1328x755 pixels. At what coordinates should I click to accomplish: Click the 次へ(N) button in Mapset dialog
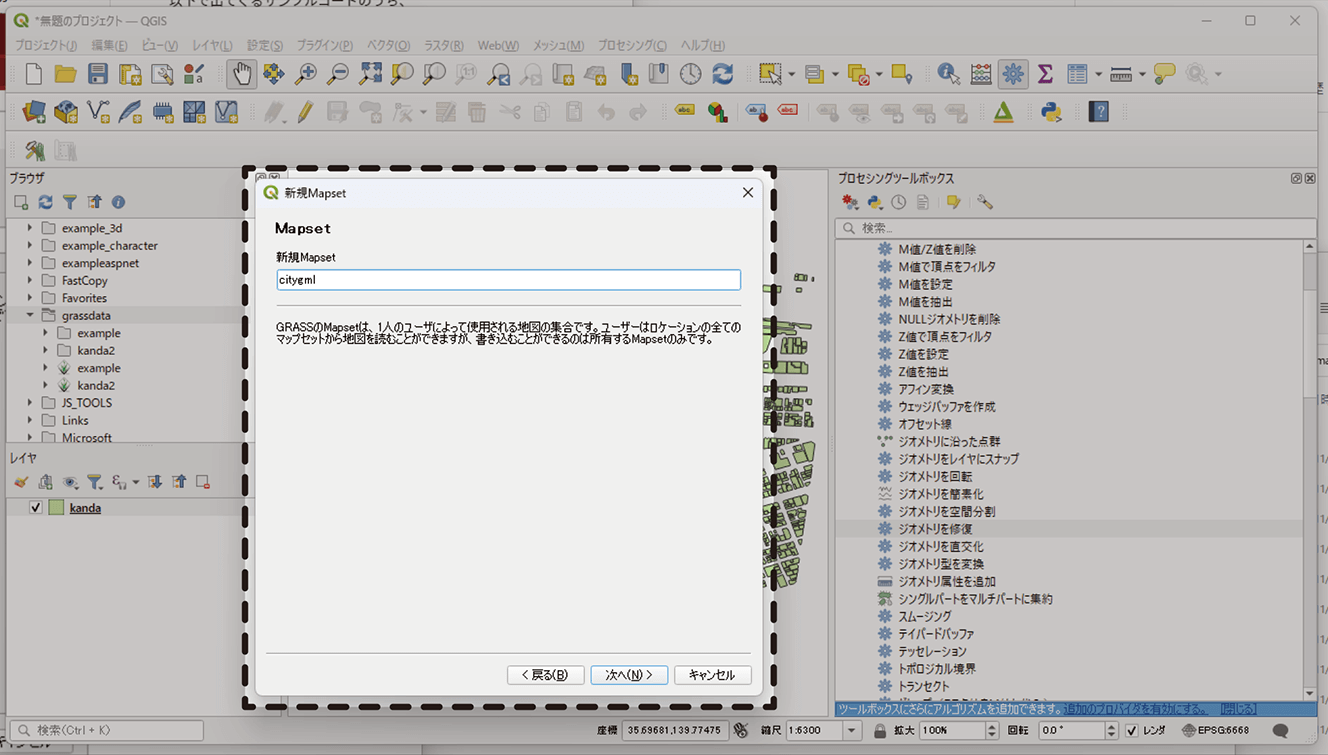pyautogui.click(x=629, y=675)
